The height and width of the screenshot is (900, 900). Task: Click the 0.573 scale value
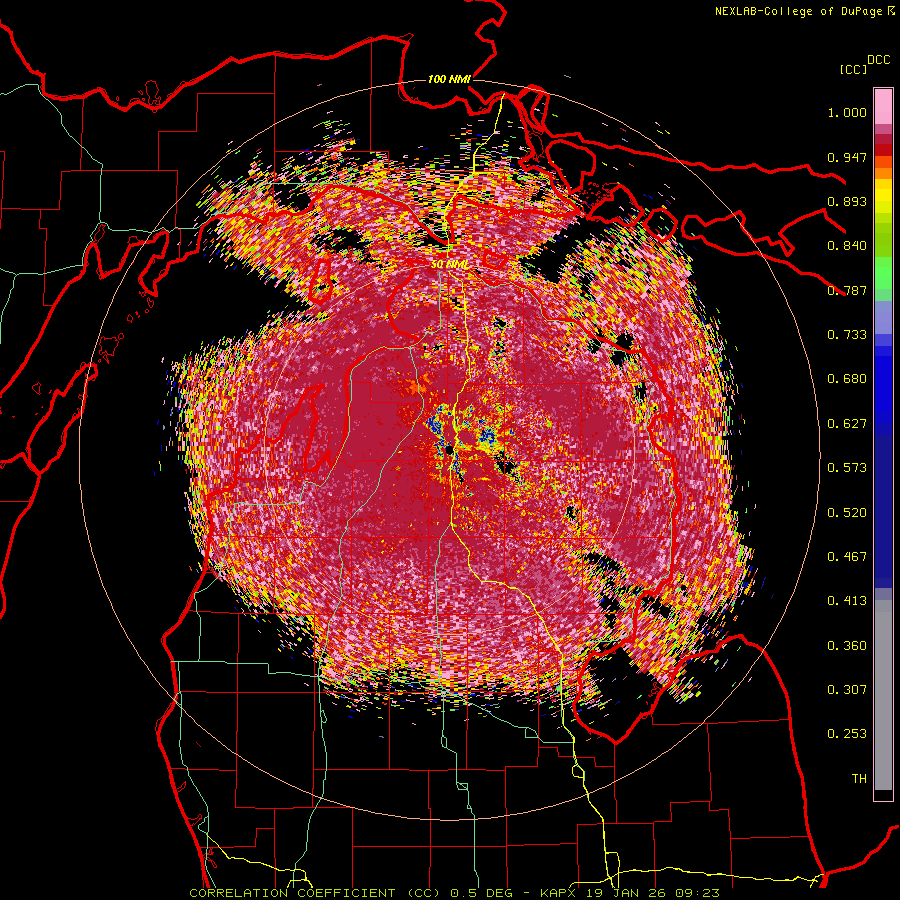847,468
